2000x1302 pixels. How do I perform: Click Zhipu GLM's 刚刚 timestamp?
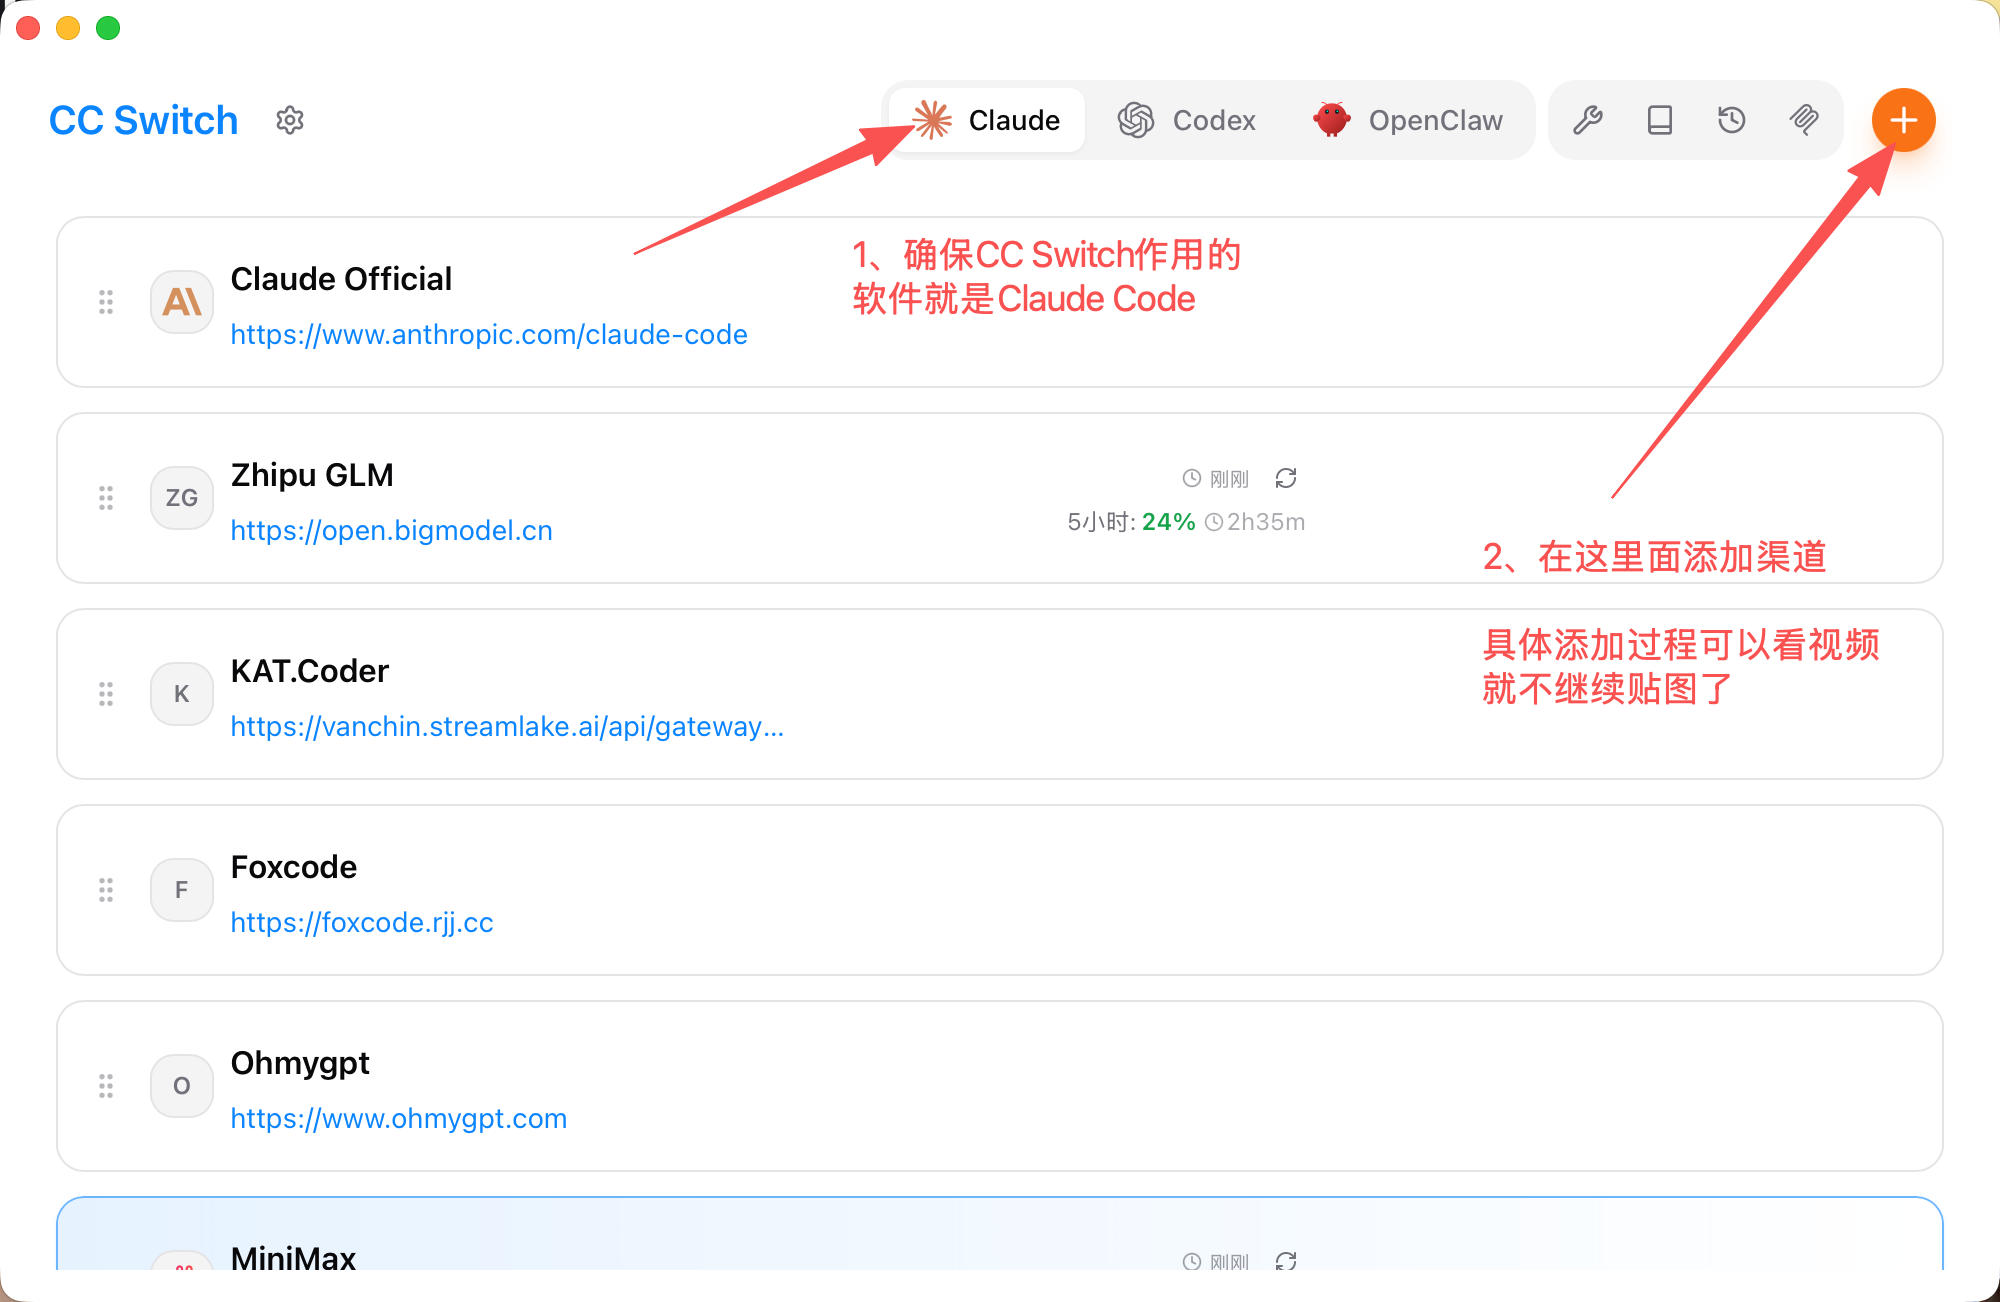pyautogui.click(x=1229, y=479)
